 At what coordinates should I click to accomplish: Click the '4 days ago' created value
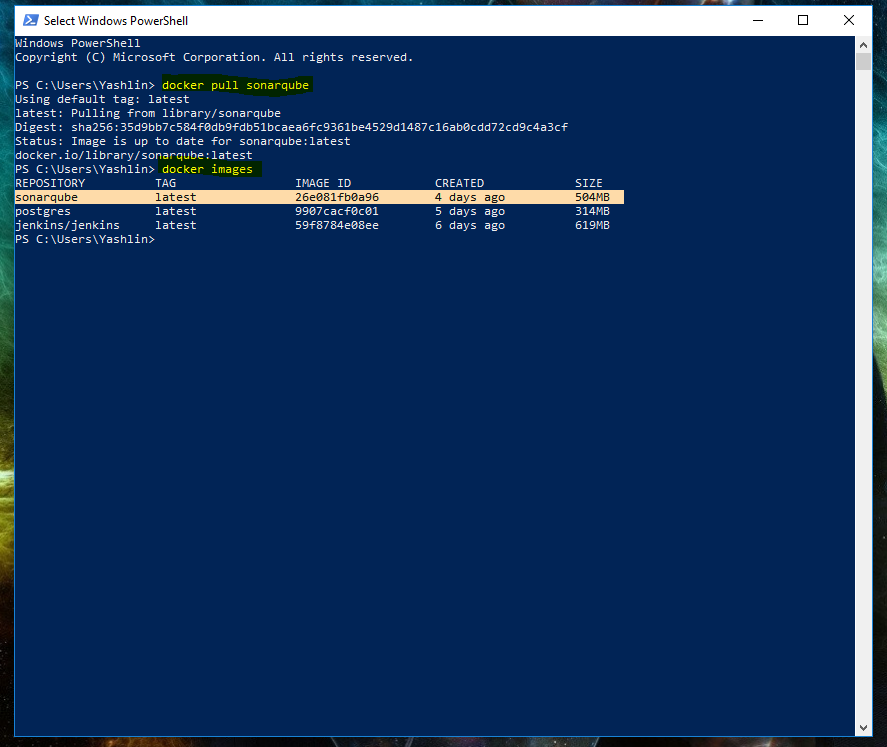pyautogui.click(x=470, y=197)
